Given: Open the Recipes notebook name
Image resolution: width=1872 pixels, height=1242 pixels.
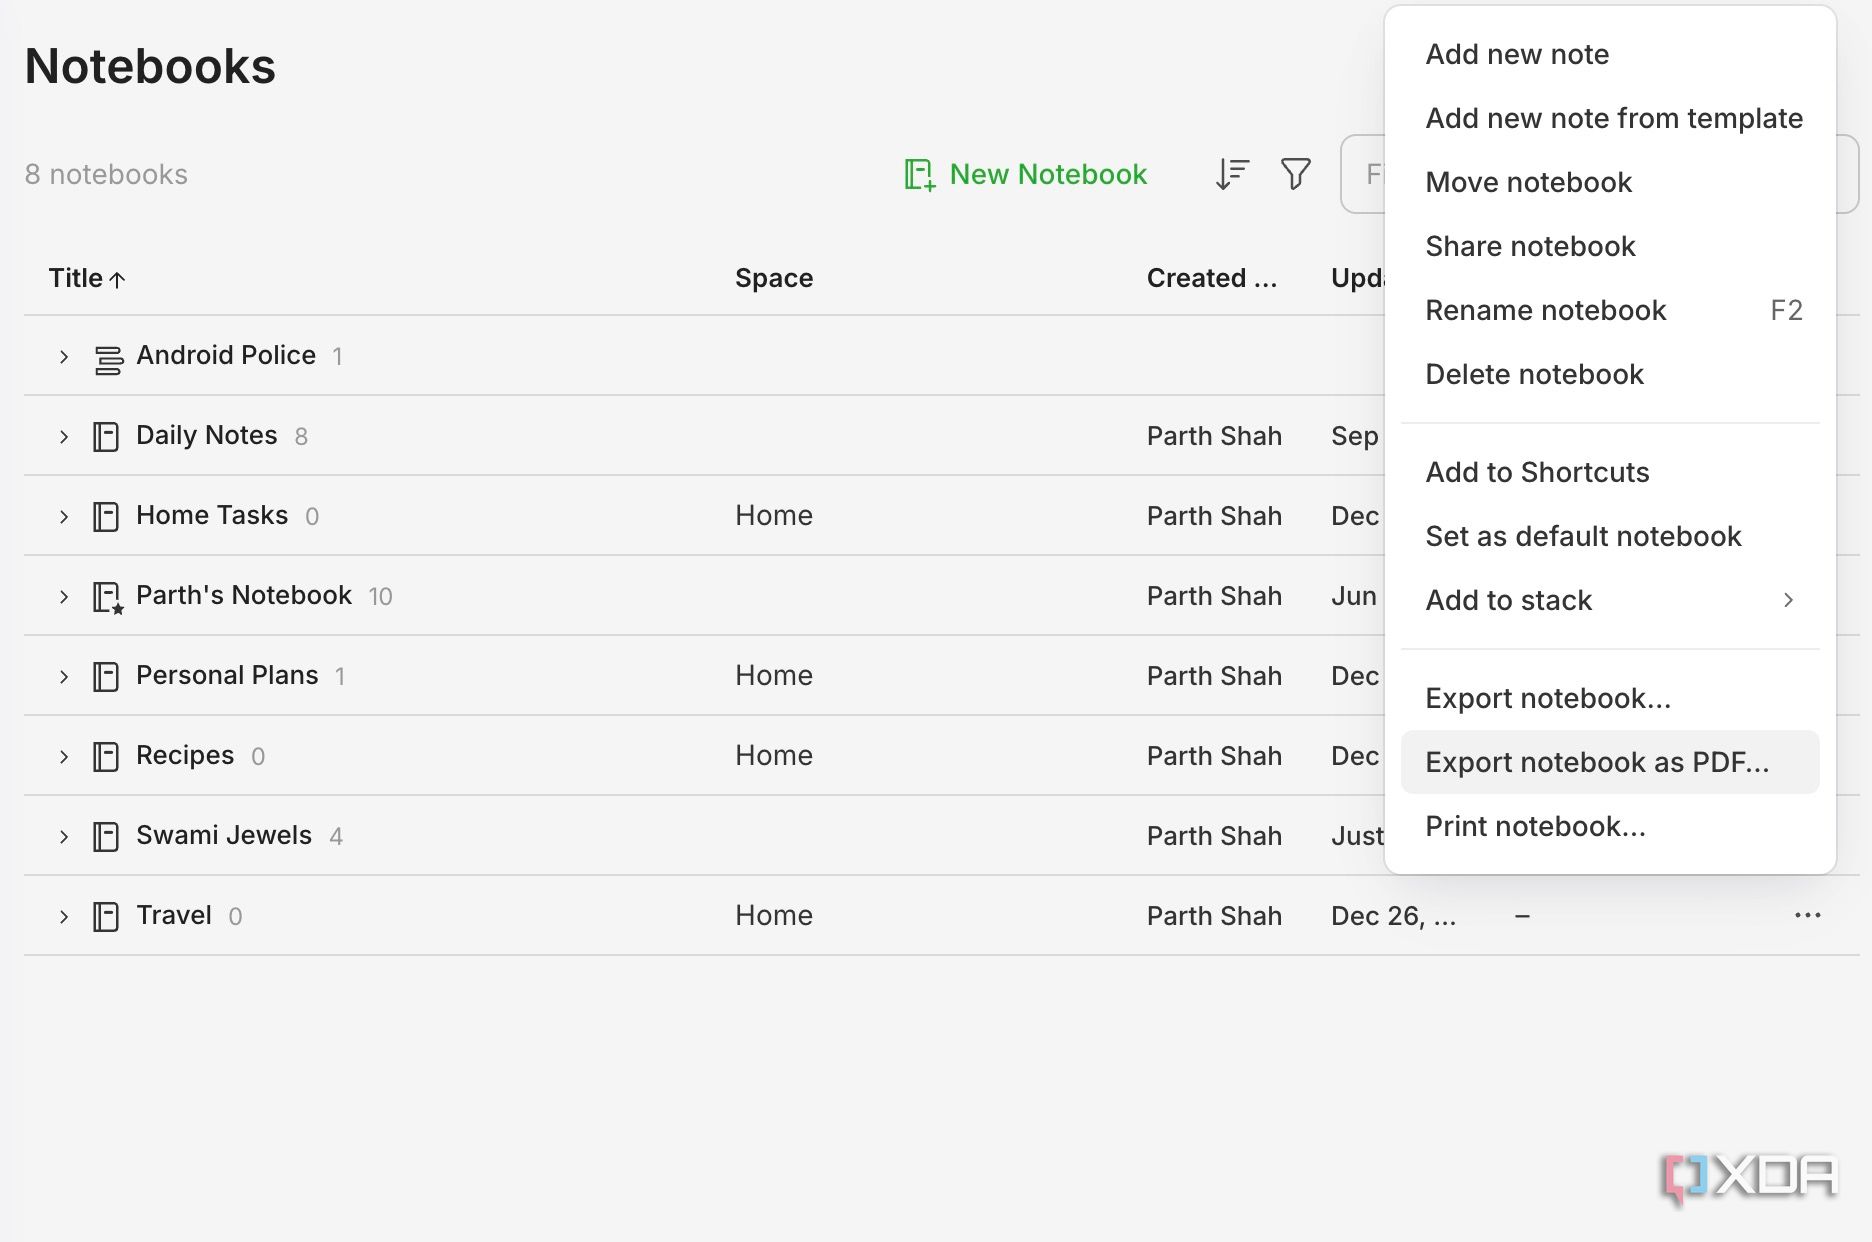Looking at the screenshot, I should point(185,755).
